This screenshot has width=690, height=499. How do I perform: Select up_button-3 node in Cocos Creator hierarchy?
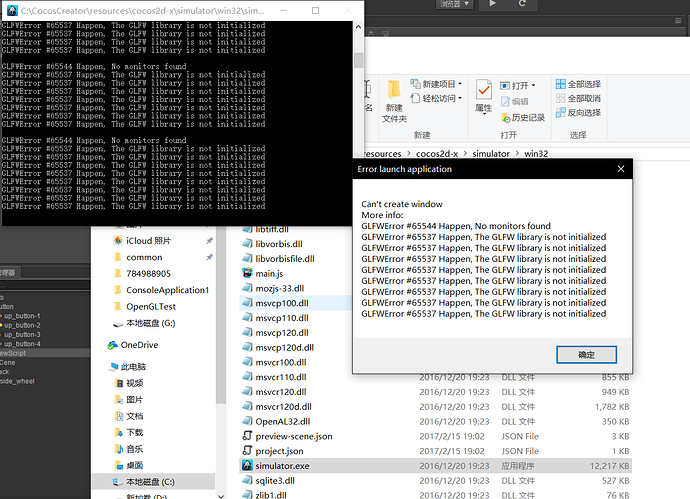click(22, 334)
